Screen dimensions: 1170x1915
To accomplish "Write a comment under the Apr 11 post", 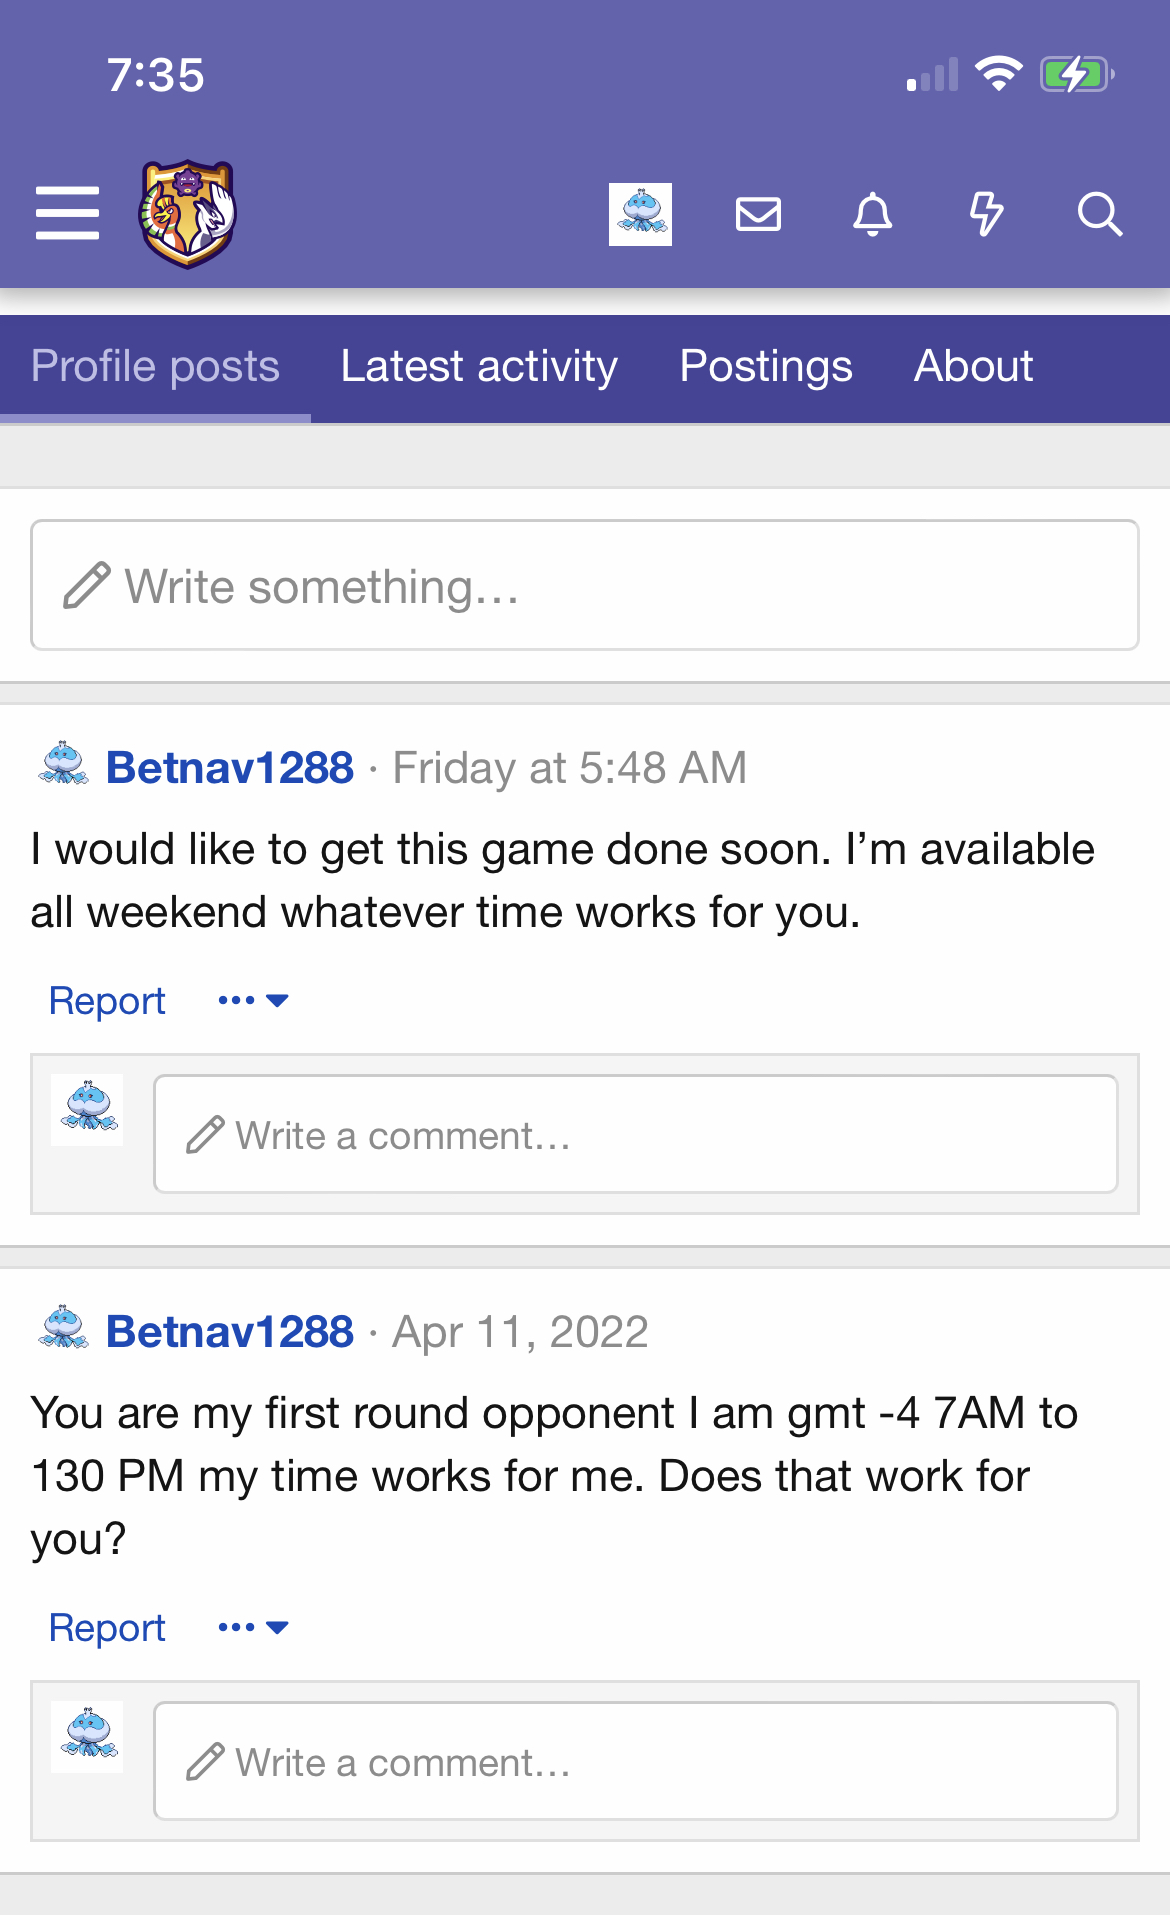I will [635, 1762].
